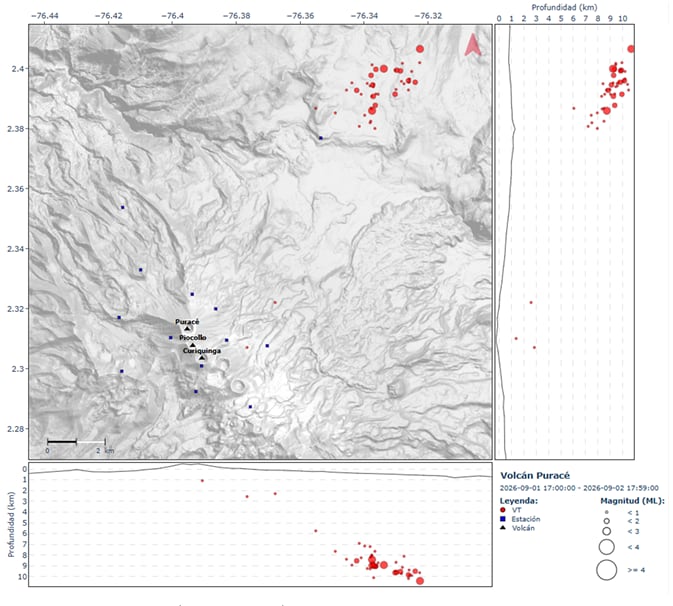
Task: Click the '2.28' latitude tick label
Action: [x=16, y=429]
